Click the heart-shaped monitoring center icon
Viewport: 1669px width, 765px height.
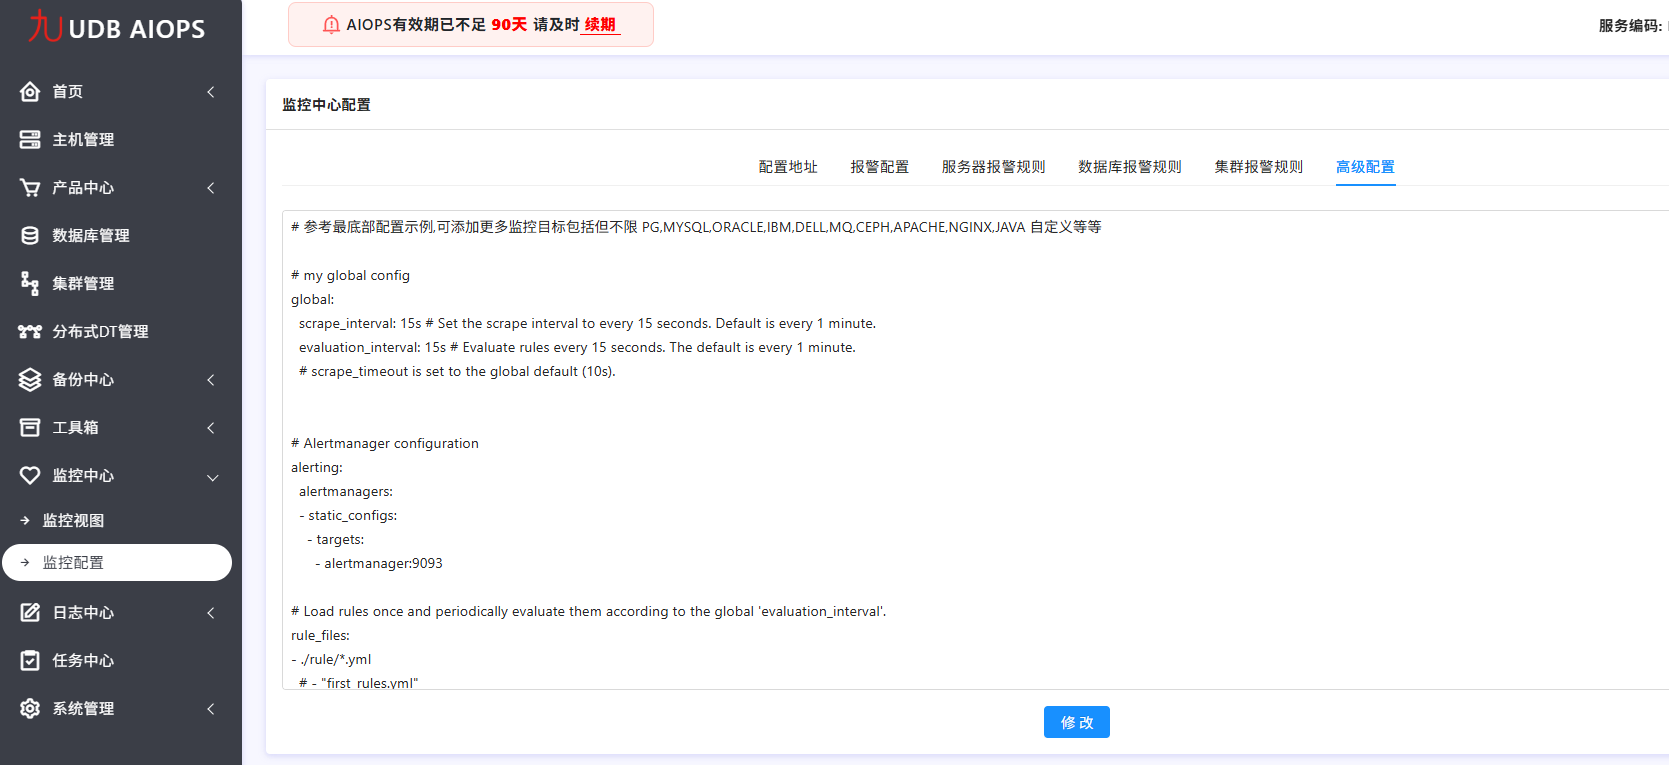pyautogui.click(x=30, y=476)
